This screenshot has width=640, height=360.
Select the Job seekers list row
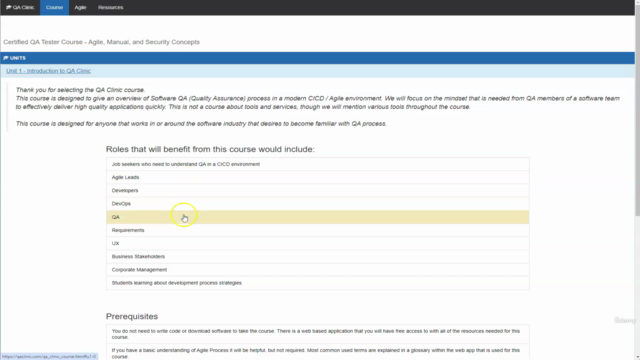[x=318, y=164]
